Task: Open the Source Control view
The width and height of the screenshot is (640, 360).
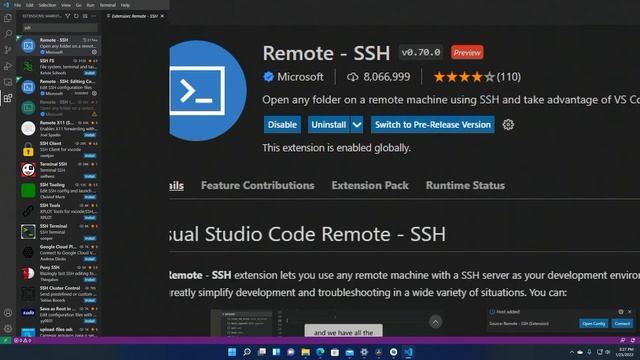Action: (x=8, y=50)
